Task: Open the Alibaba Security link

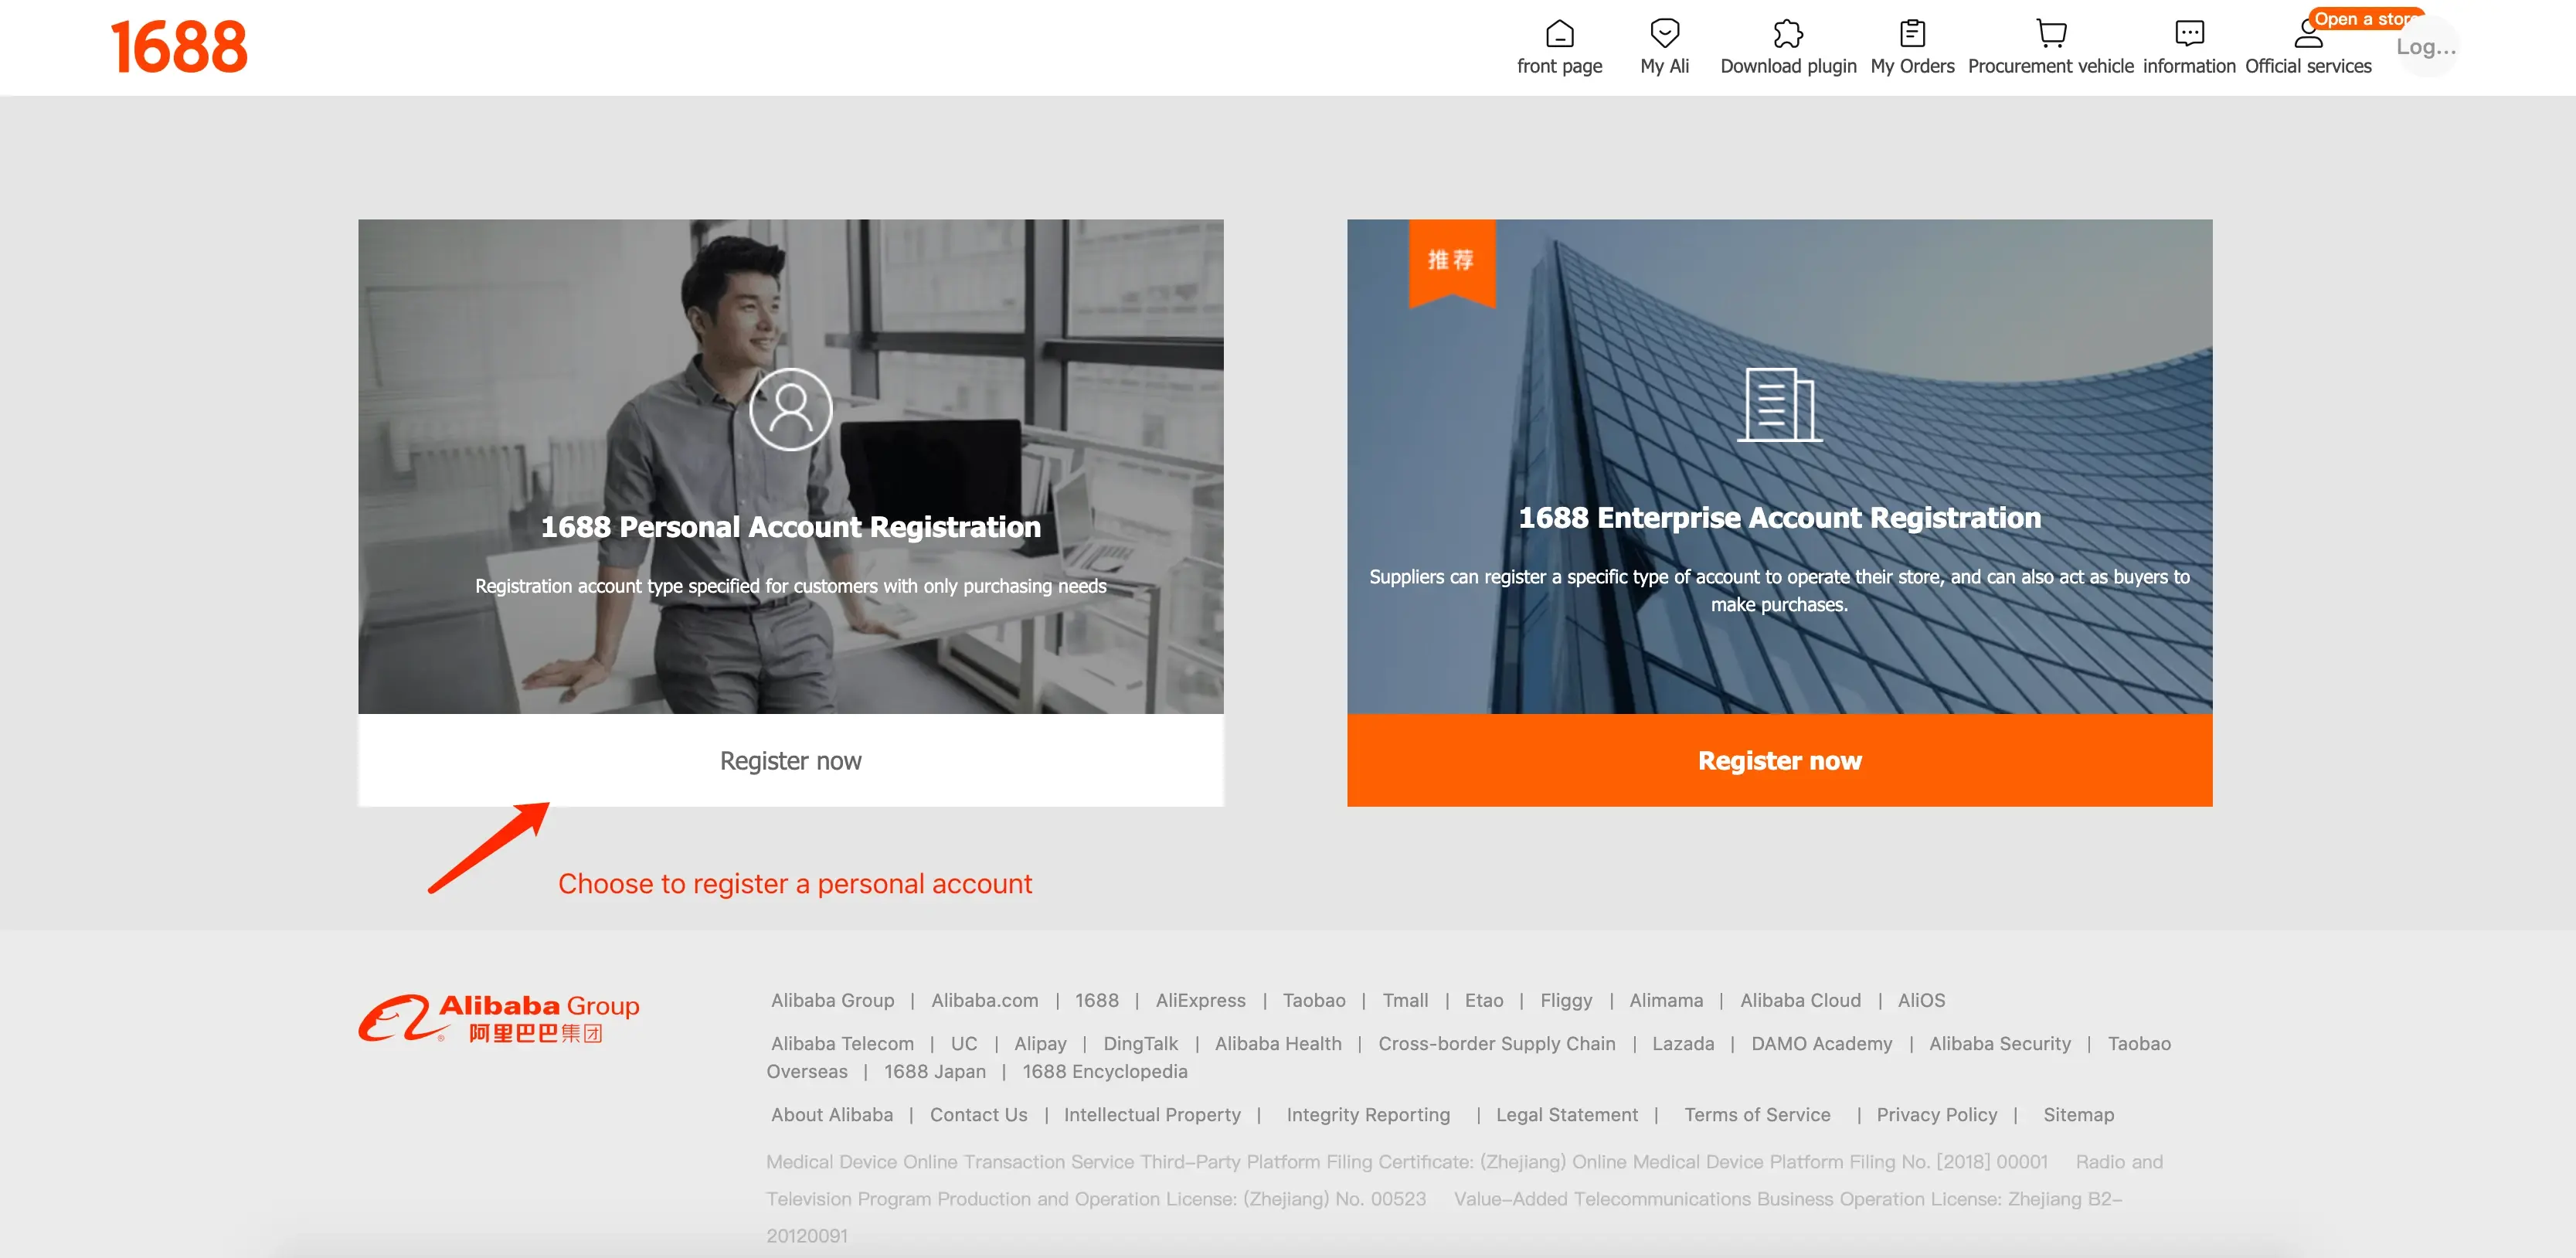Action: (x=1999, y=1043)
